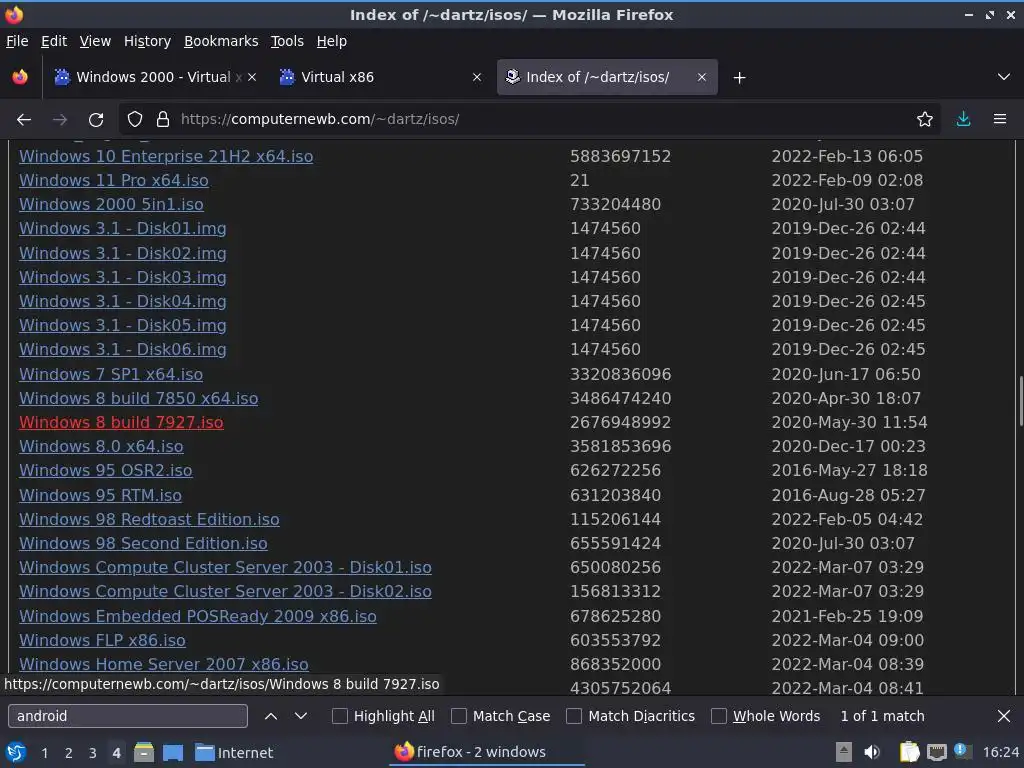1024x768 pixels.
Task: Open the file manager in taskbar
Action: click(144, 752)
